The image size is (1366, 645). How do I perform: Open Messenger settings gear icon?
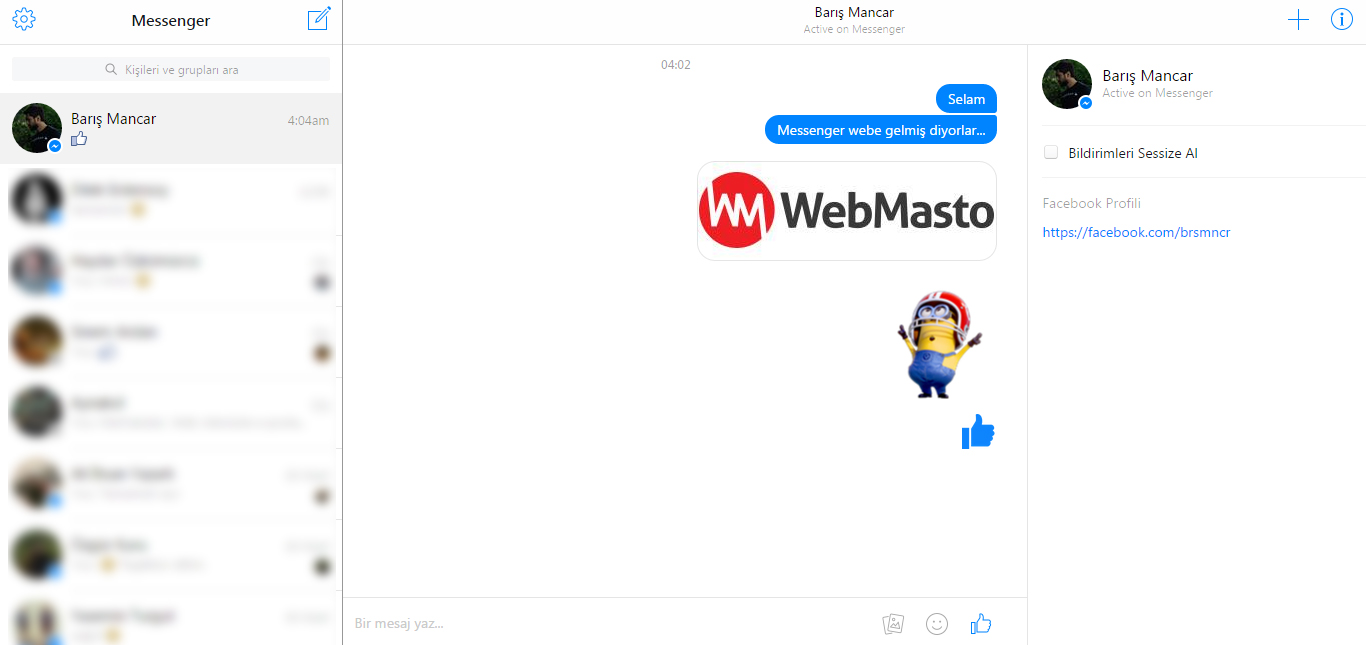click(x=24, y=19)
